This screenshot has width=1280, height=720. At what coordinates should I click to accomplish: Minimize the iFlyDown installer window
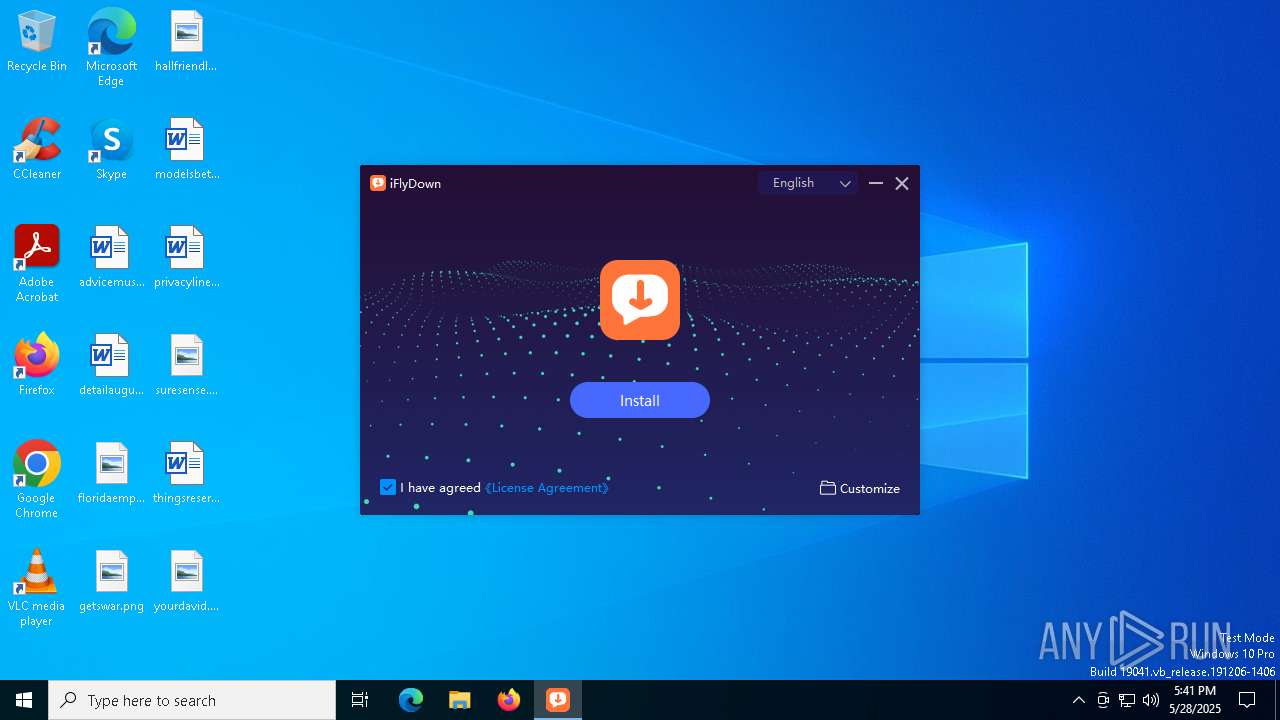tap(876, 183)
